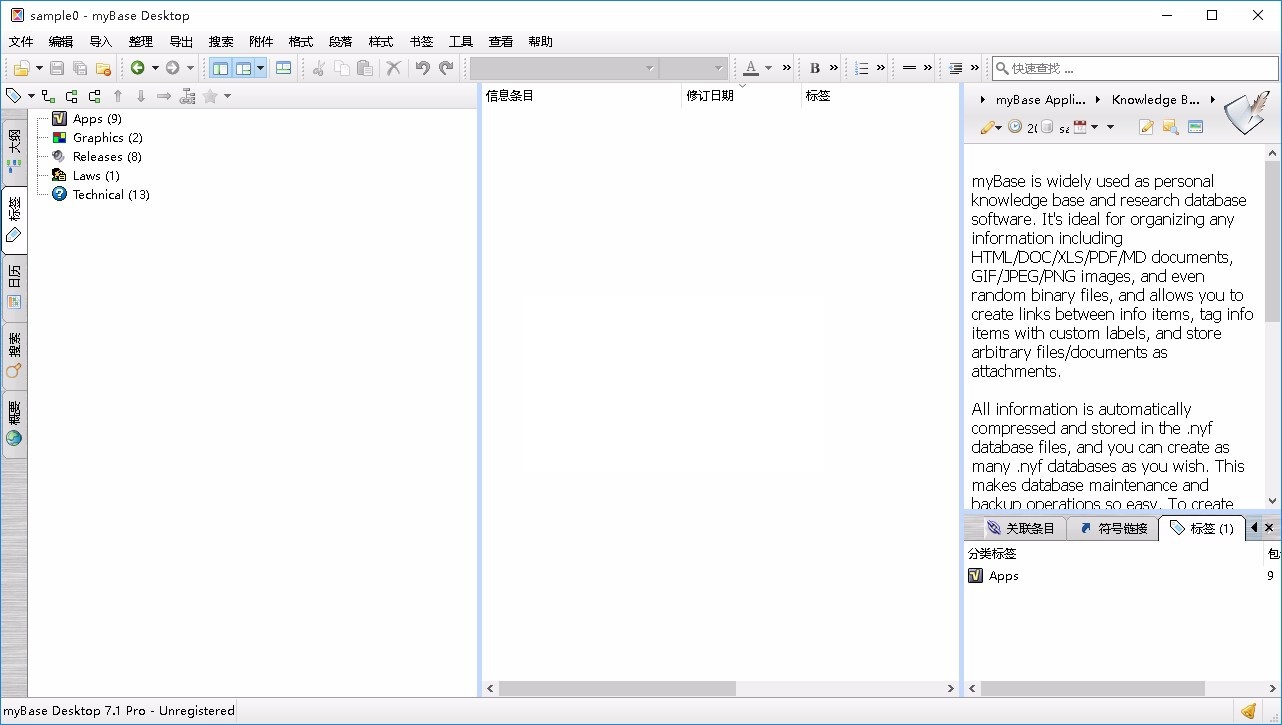The height and width of the screenshot is (725, 1282).
Task: Select the Technical (13) tree item
Action: pos(110,194)
